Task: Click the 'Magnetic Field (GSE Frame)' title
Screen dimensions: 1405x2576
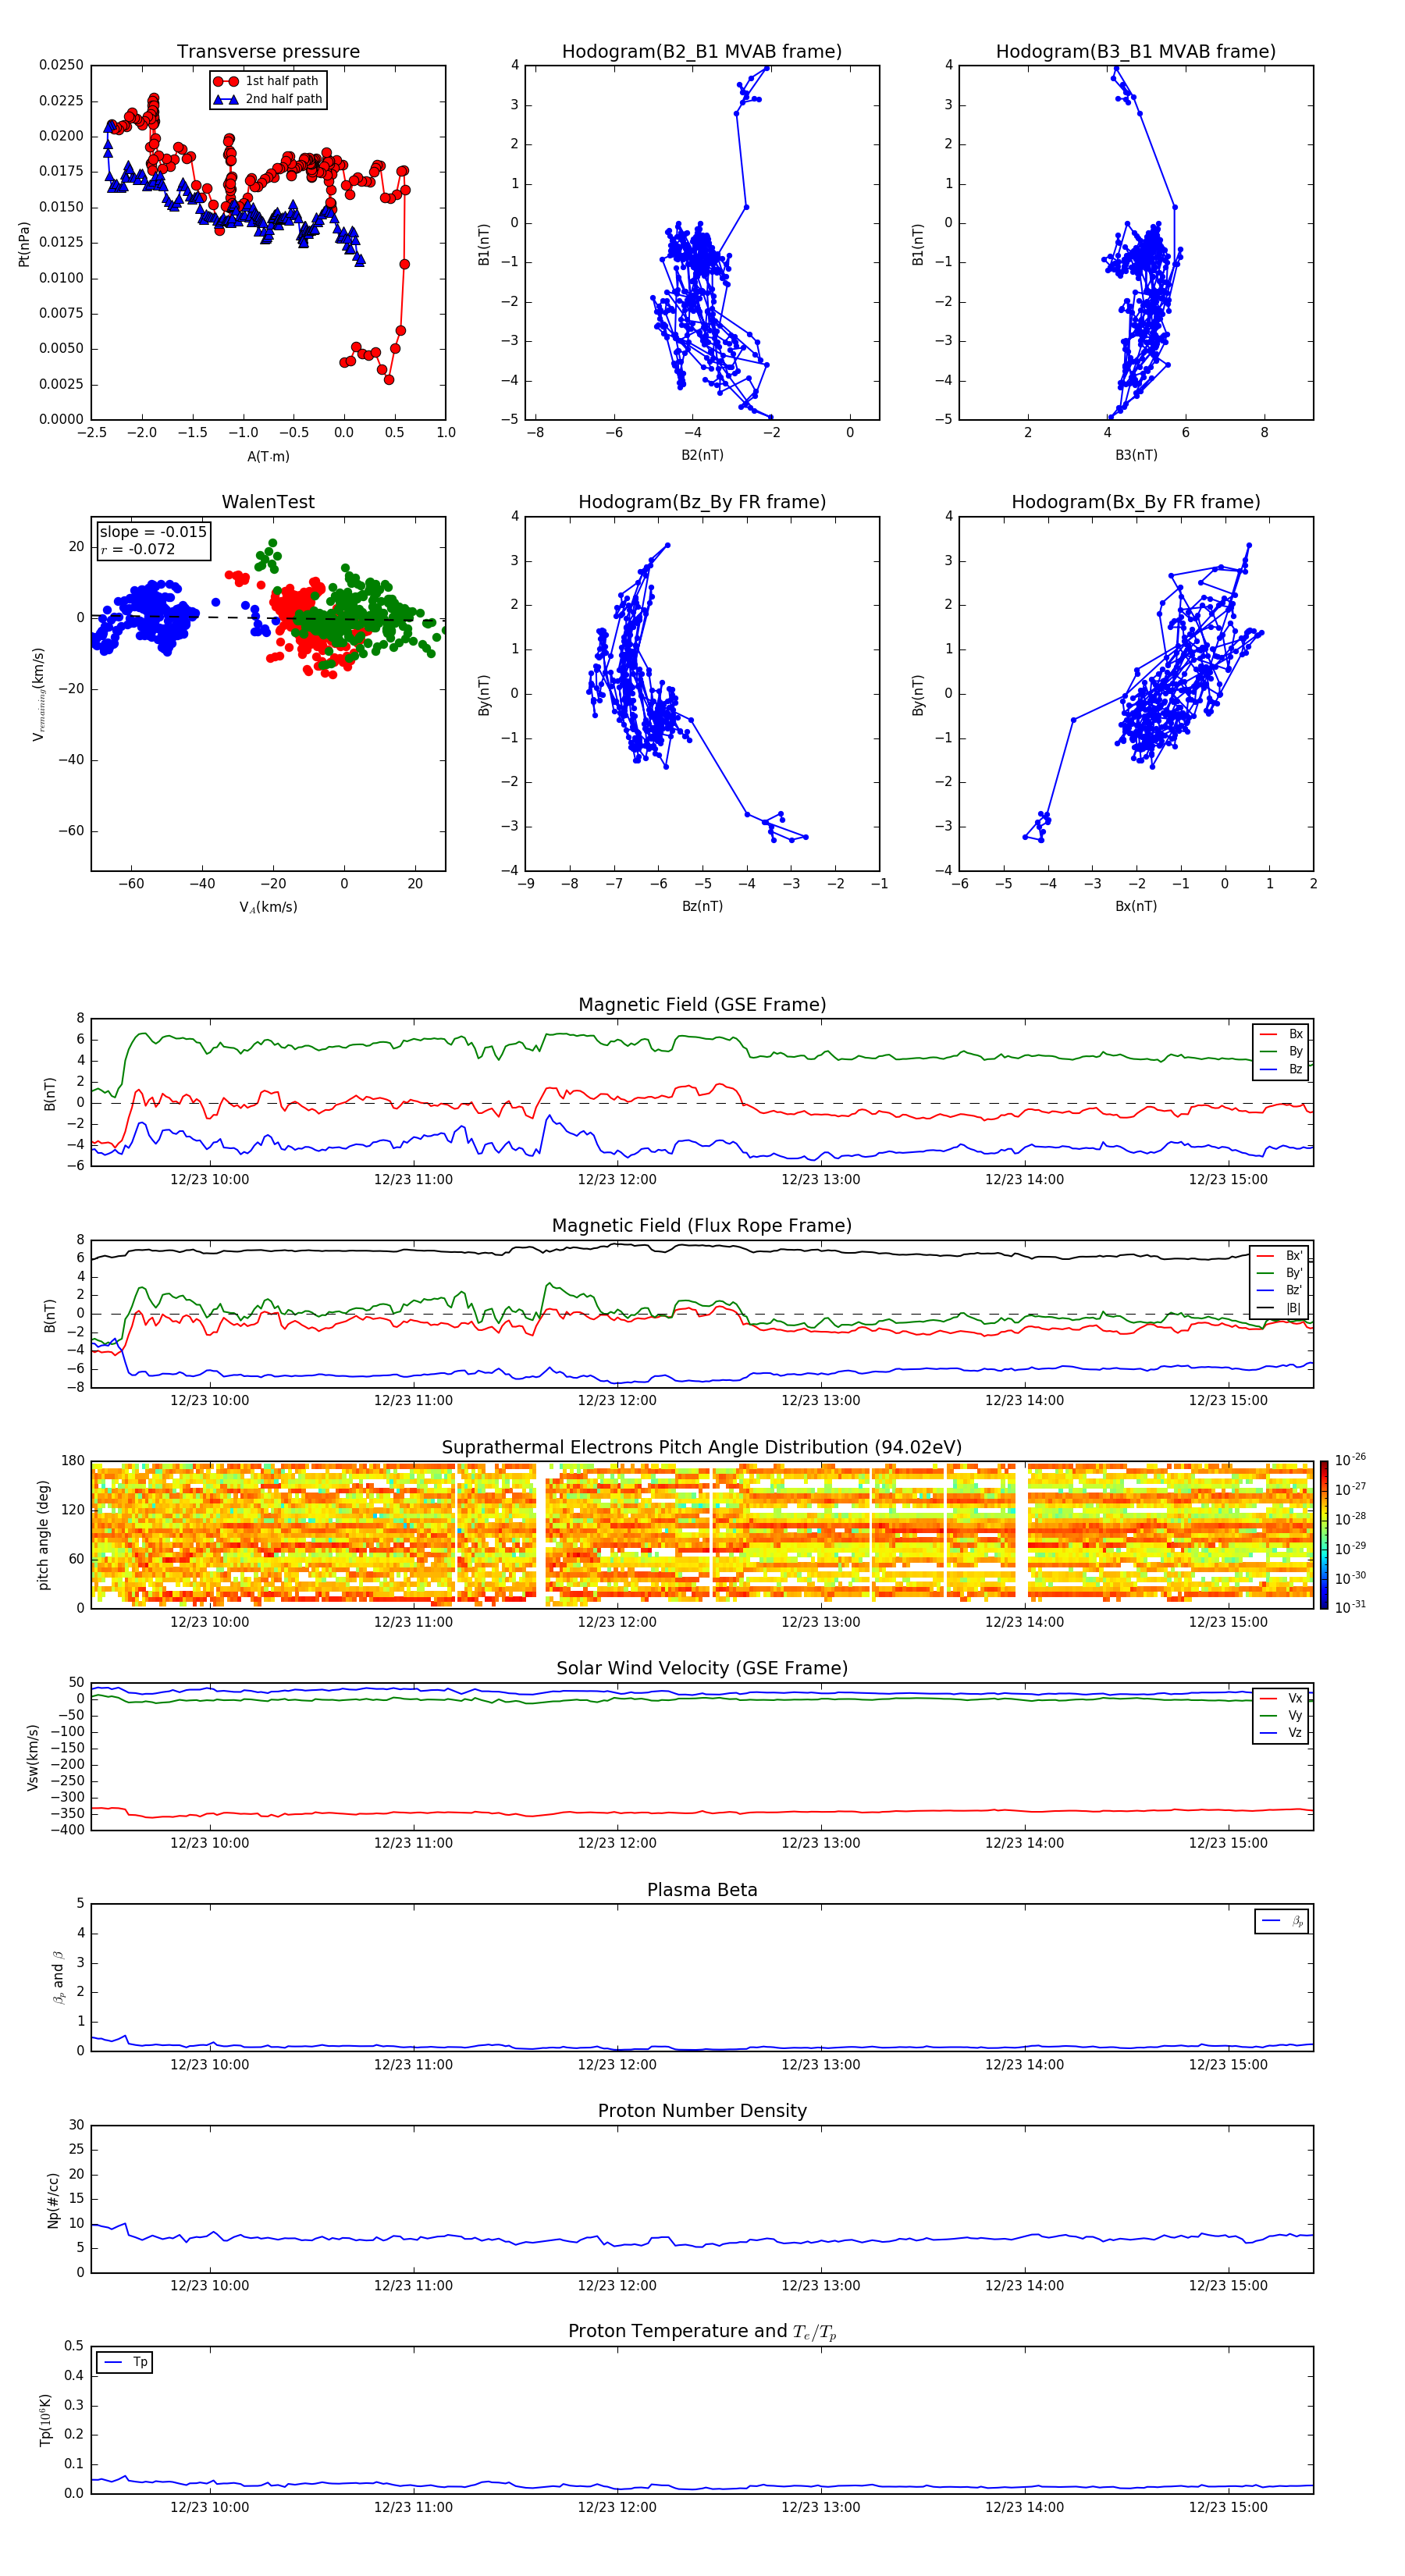Action: pos(702,1004)
